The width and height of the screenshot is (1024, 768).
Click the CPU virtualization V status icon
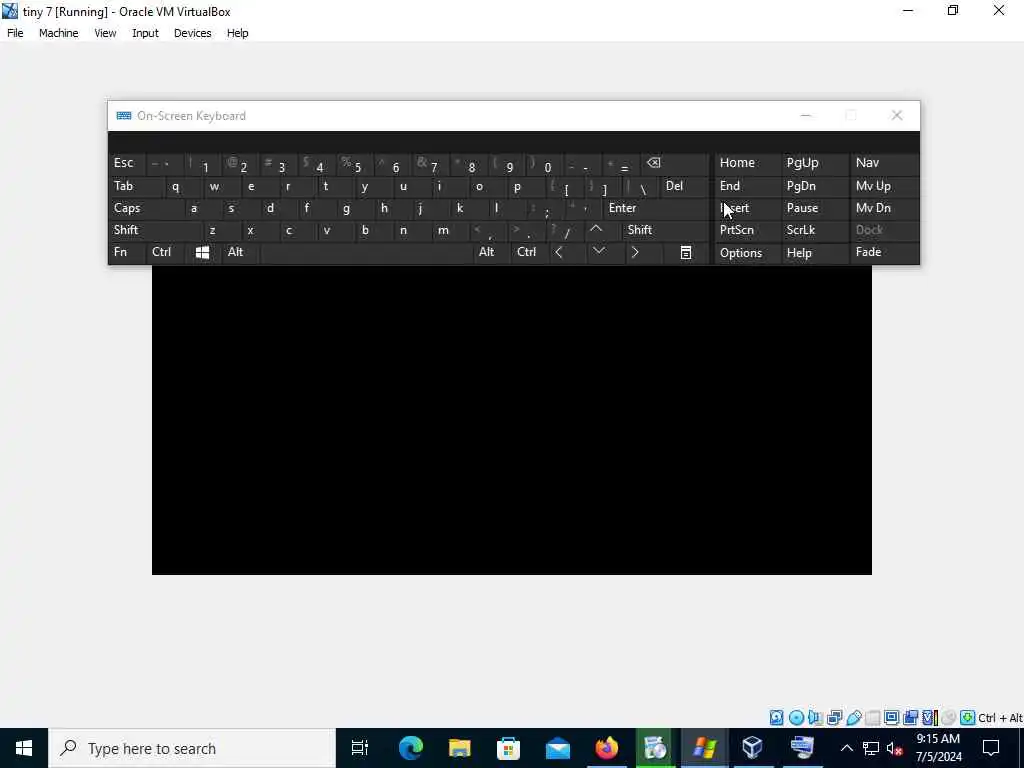pyautogui.click(x=930, y=718)
